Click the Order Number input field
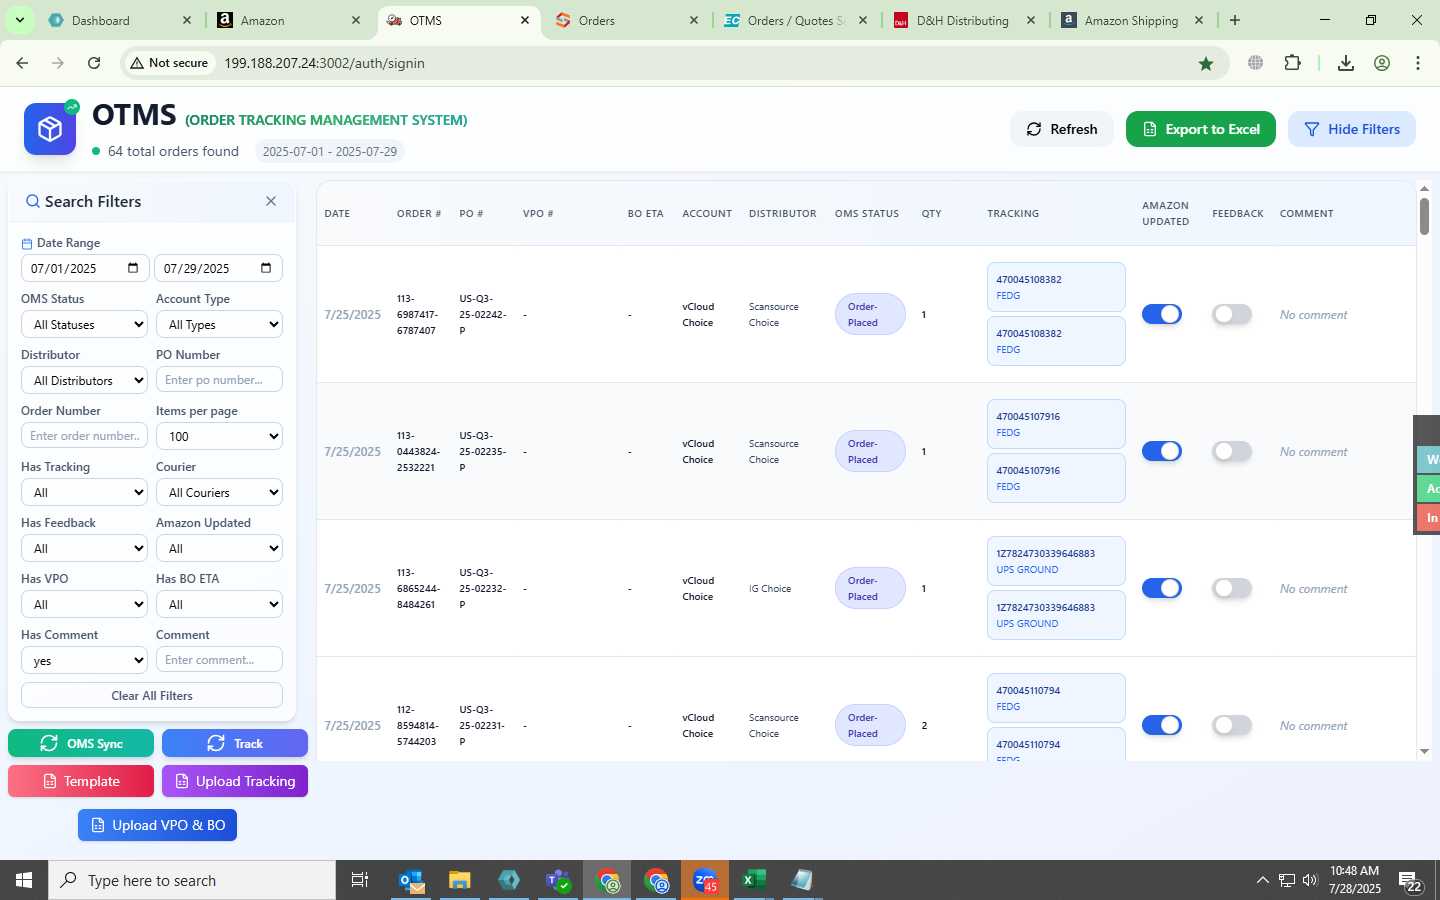Image resolution: width=1440 pixels, height=900 pixels. tap(85, 436)
